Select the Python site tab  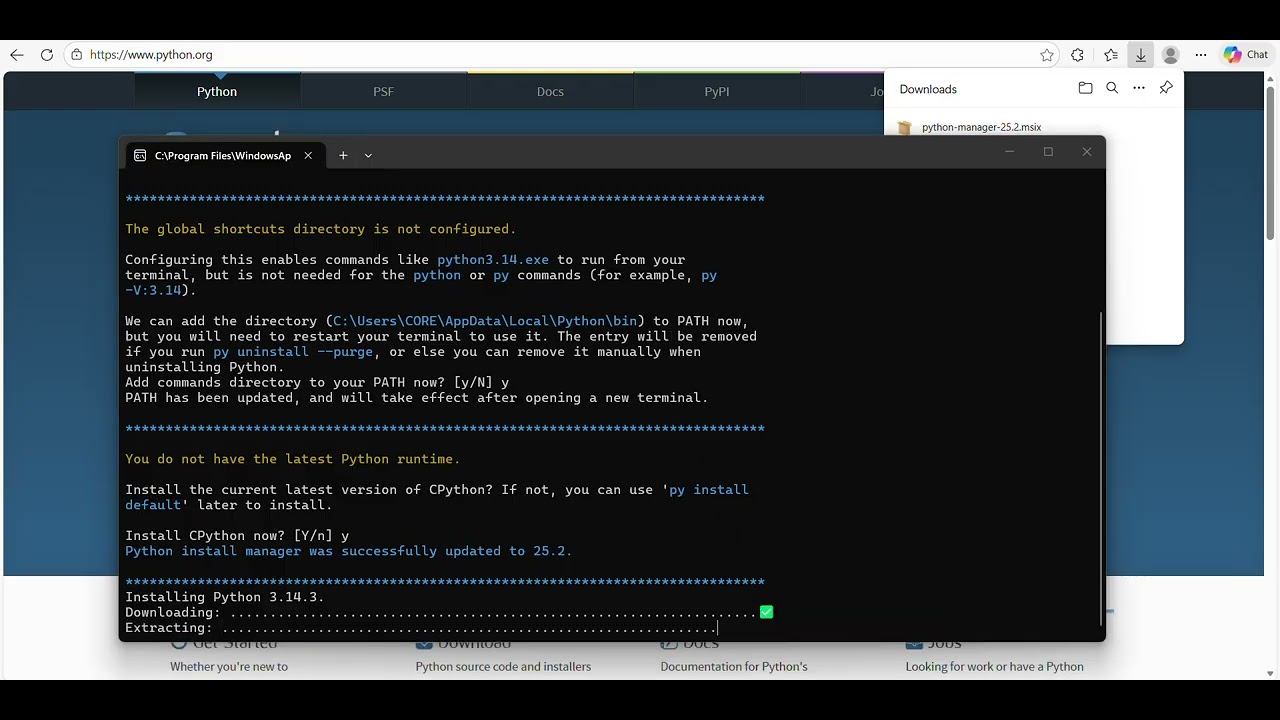click(x=217, y=91)
